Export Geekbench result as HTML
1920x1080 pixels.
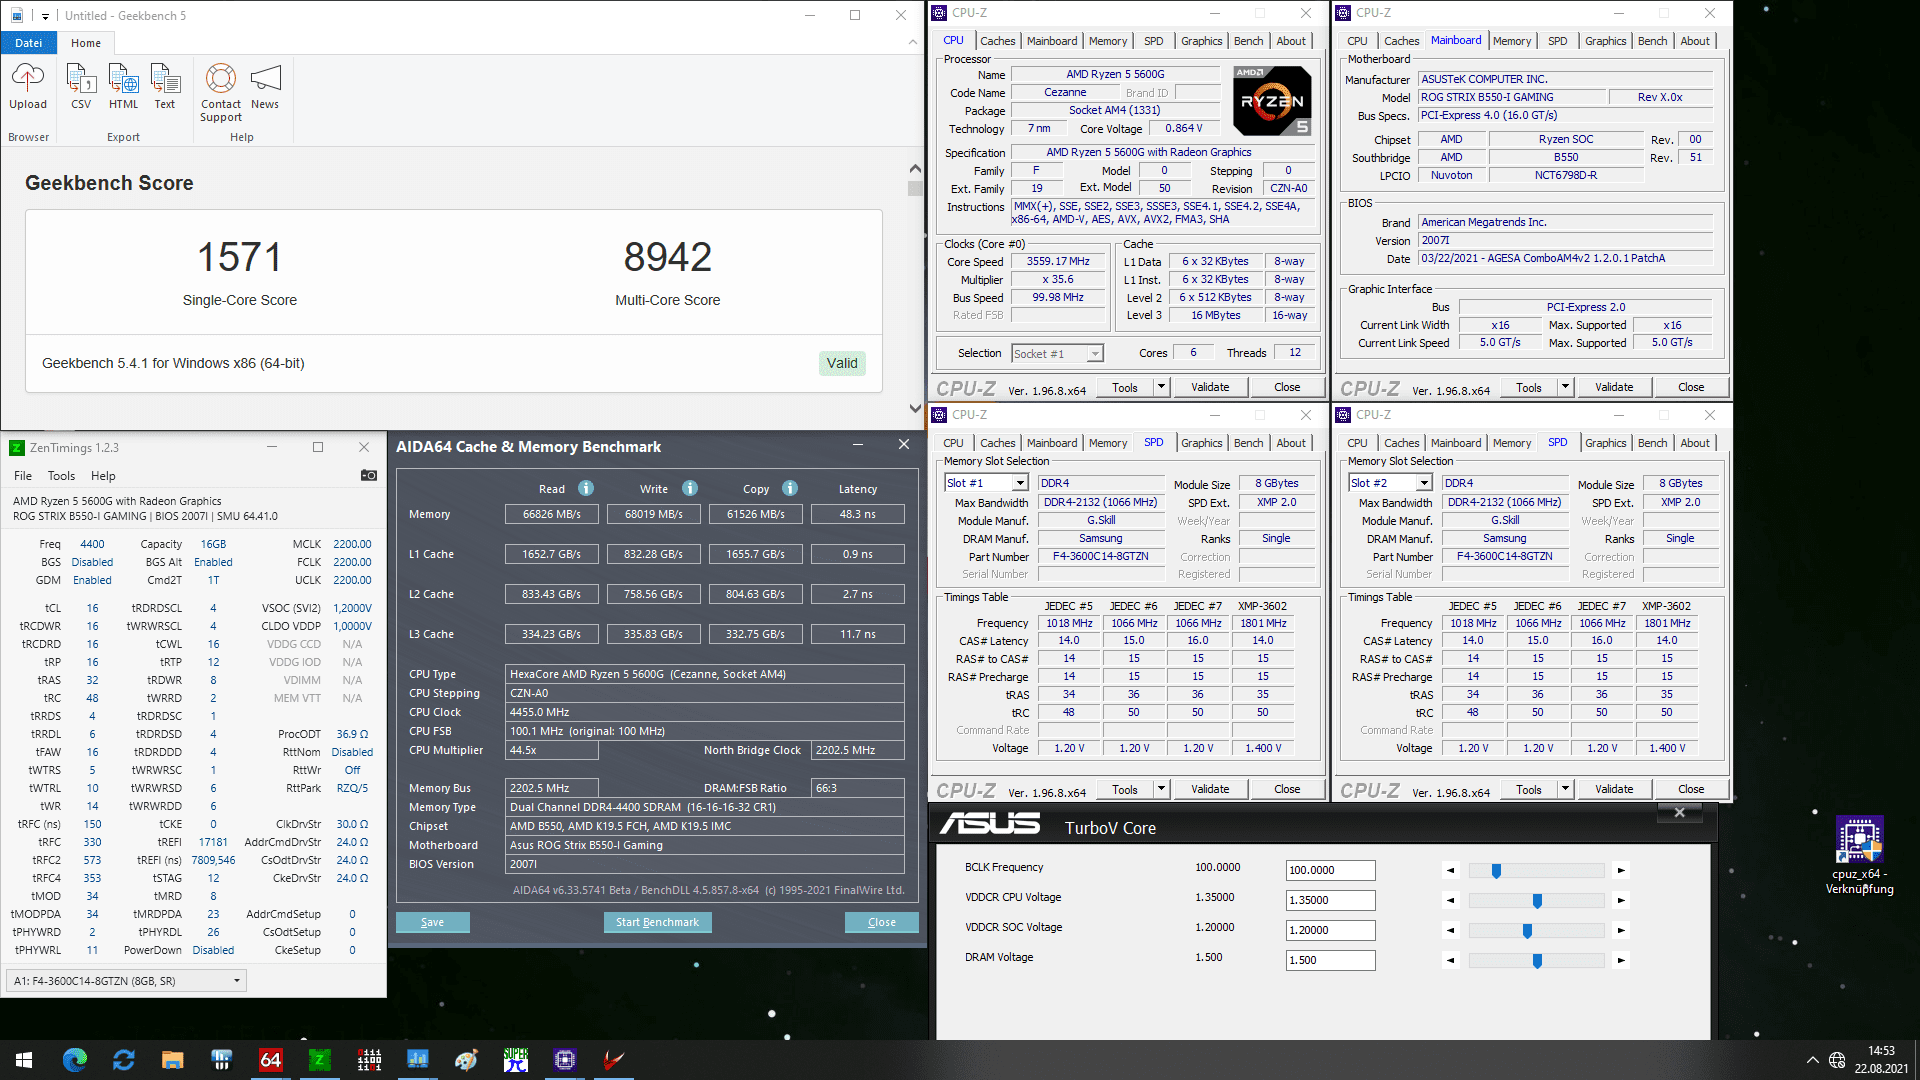123,86
